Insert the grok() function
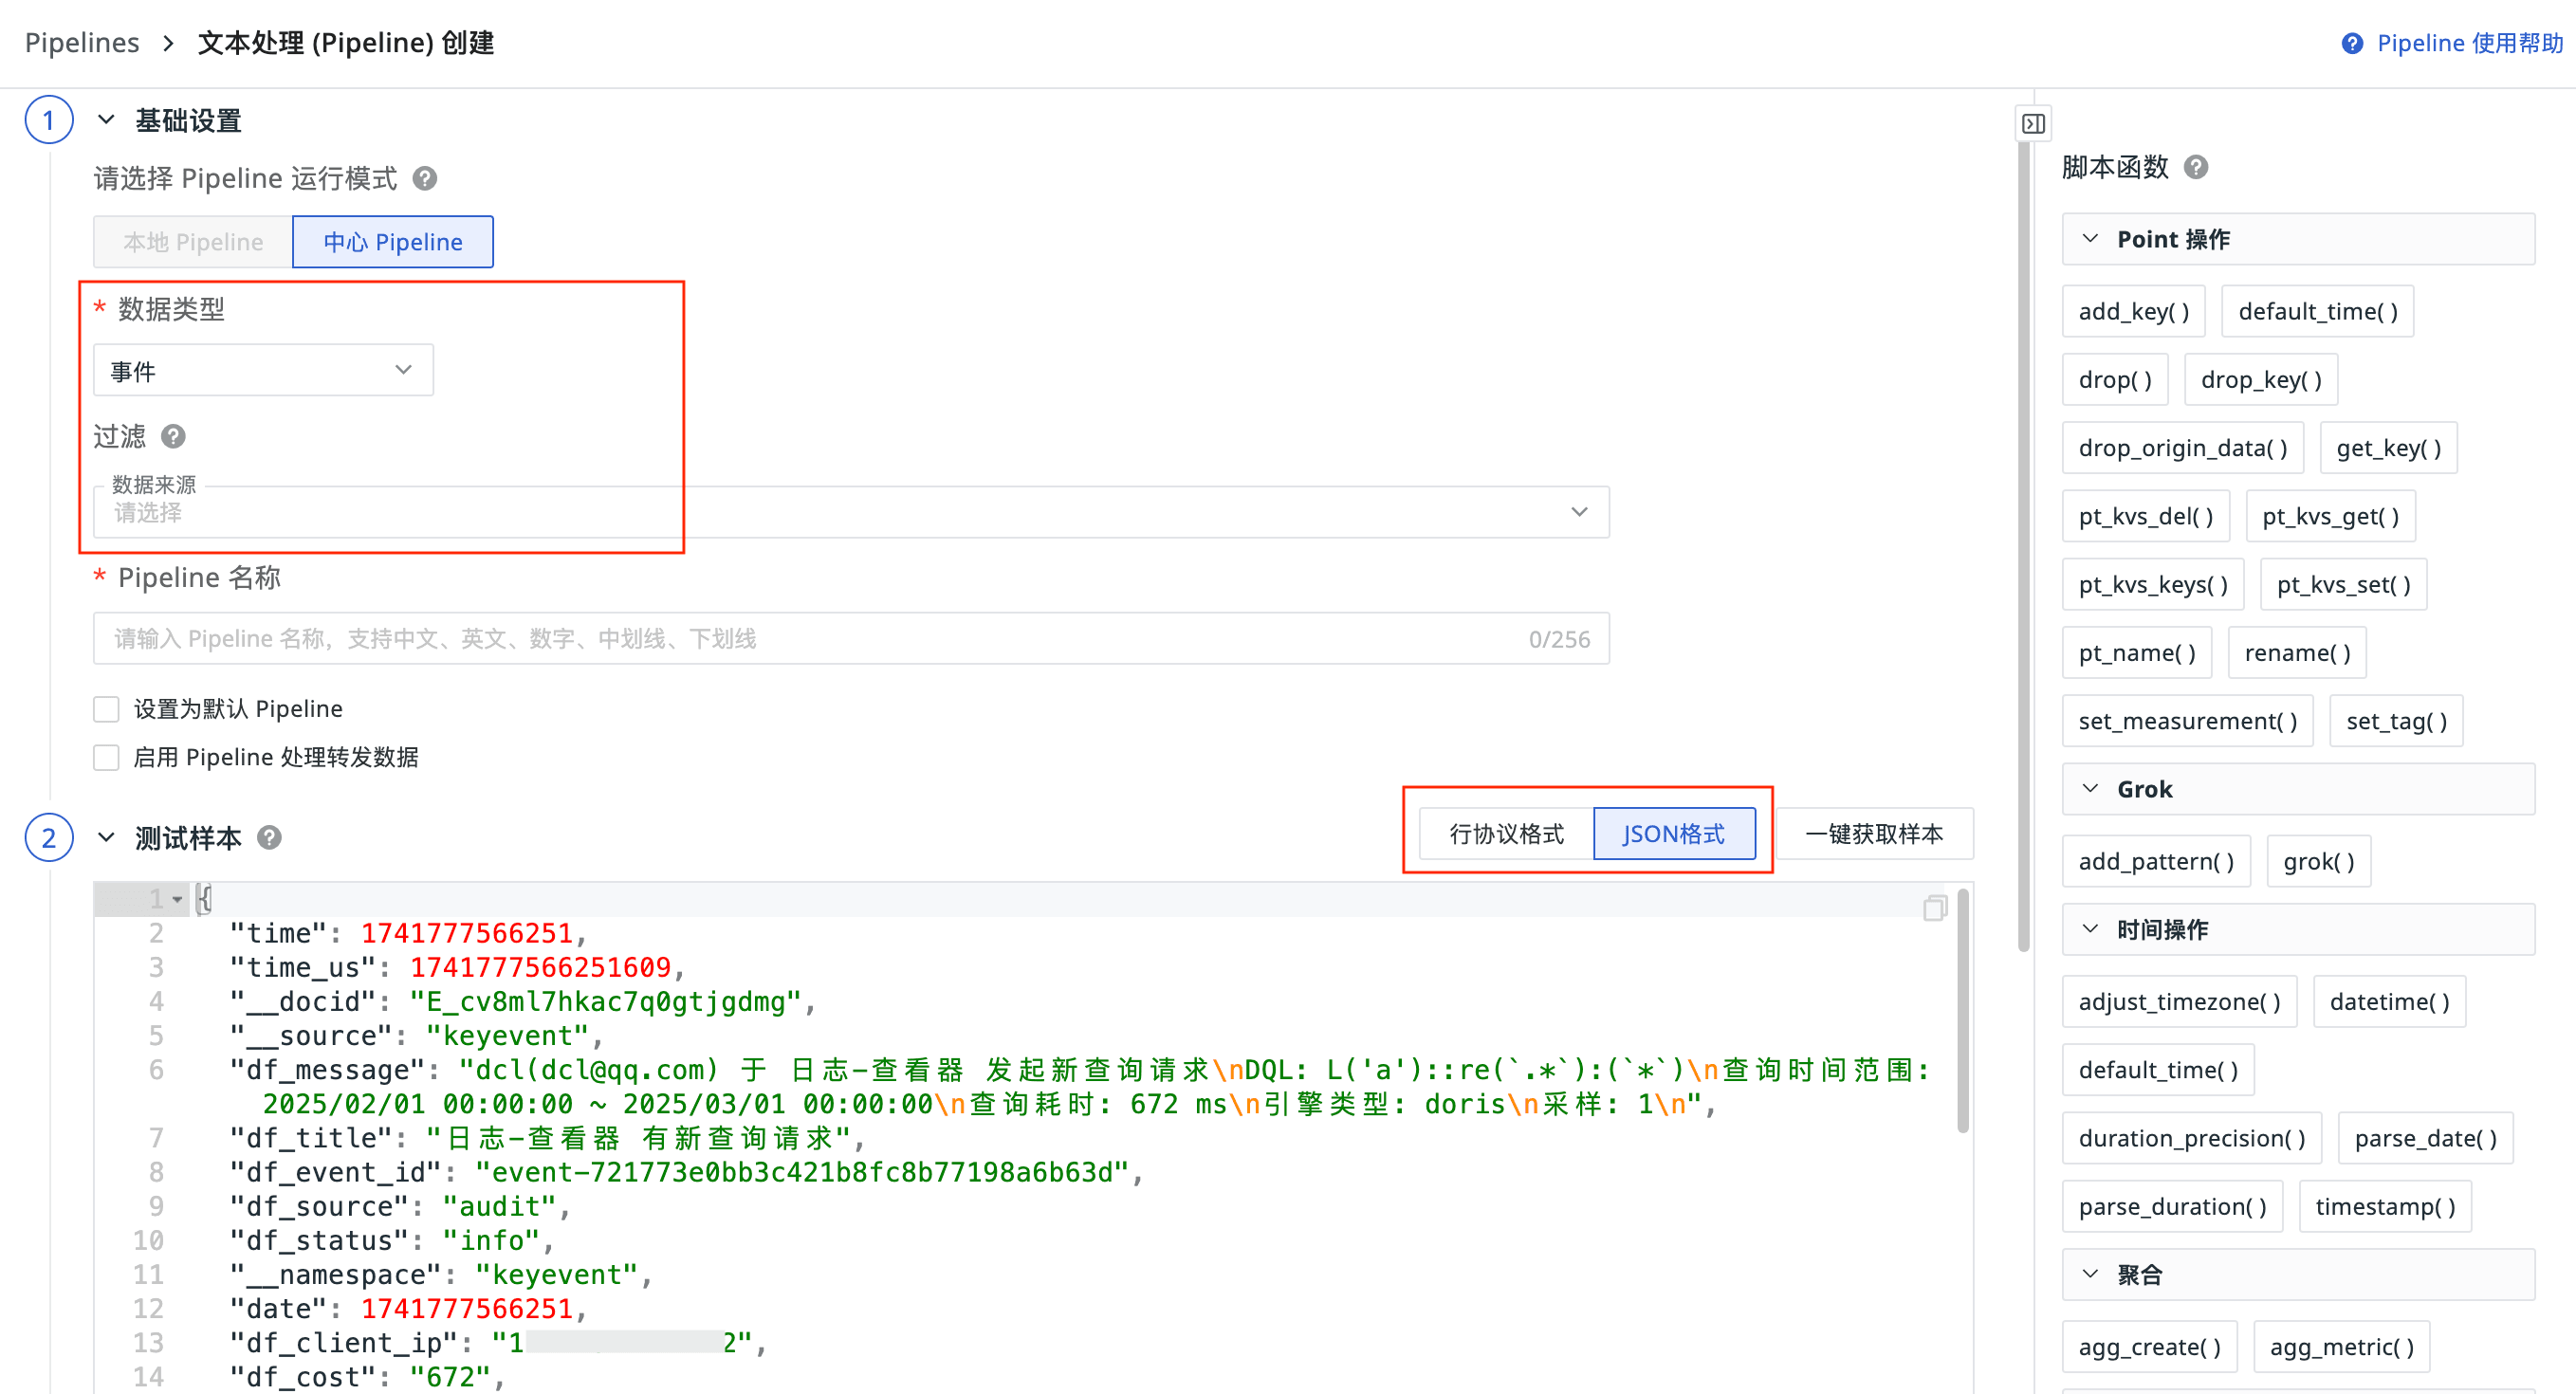2576x1394 pixels. point(2318,861)
